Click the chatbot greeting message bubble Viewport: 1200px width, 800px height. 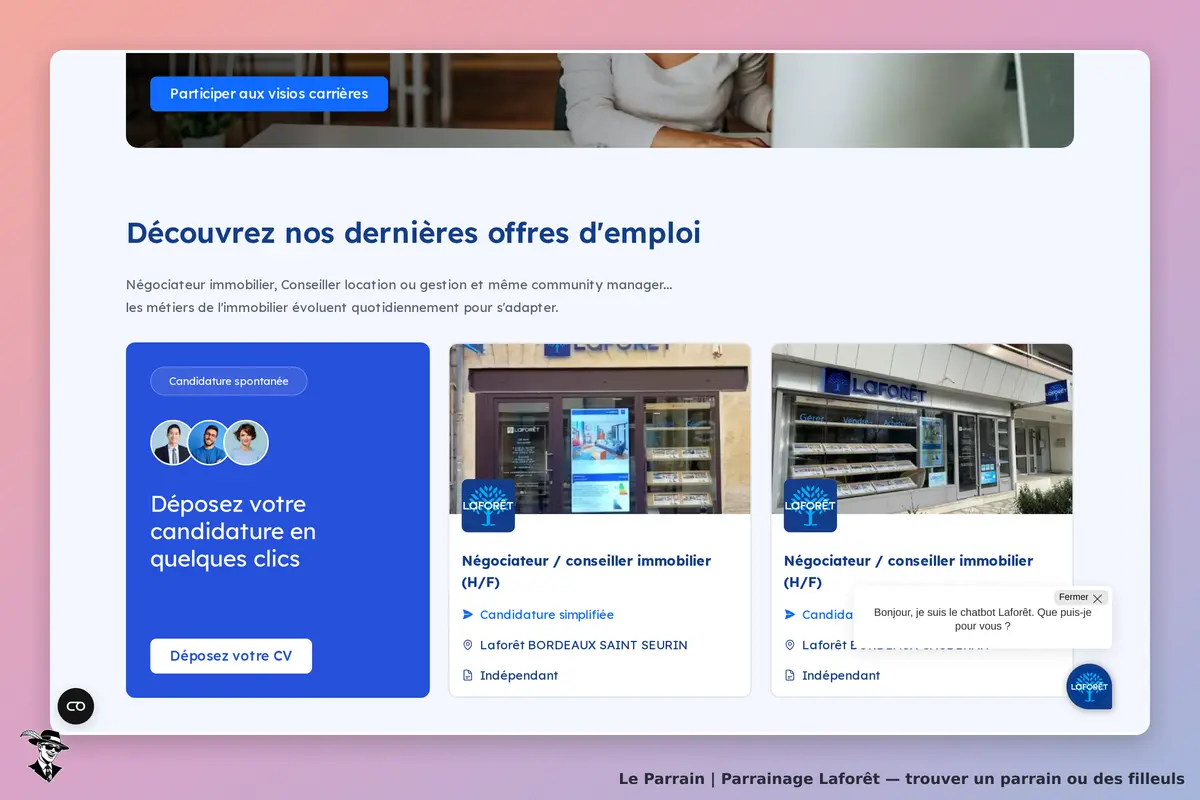tap(982, 619)
